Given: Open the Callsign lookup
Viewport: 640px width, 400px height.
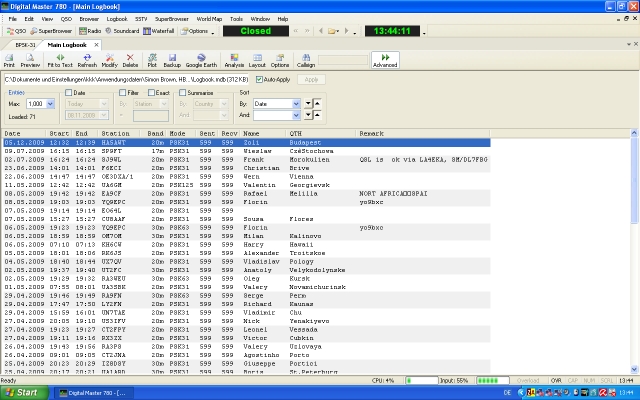Looking at the screenshot, I should coord(307,60).
